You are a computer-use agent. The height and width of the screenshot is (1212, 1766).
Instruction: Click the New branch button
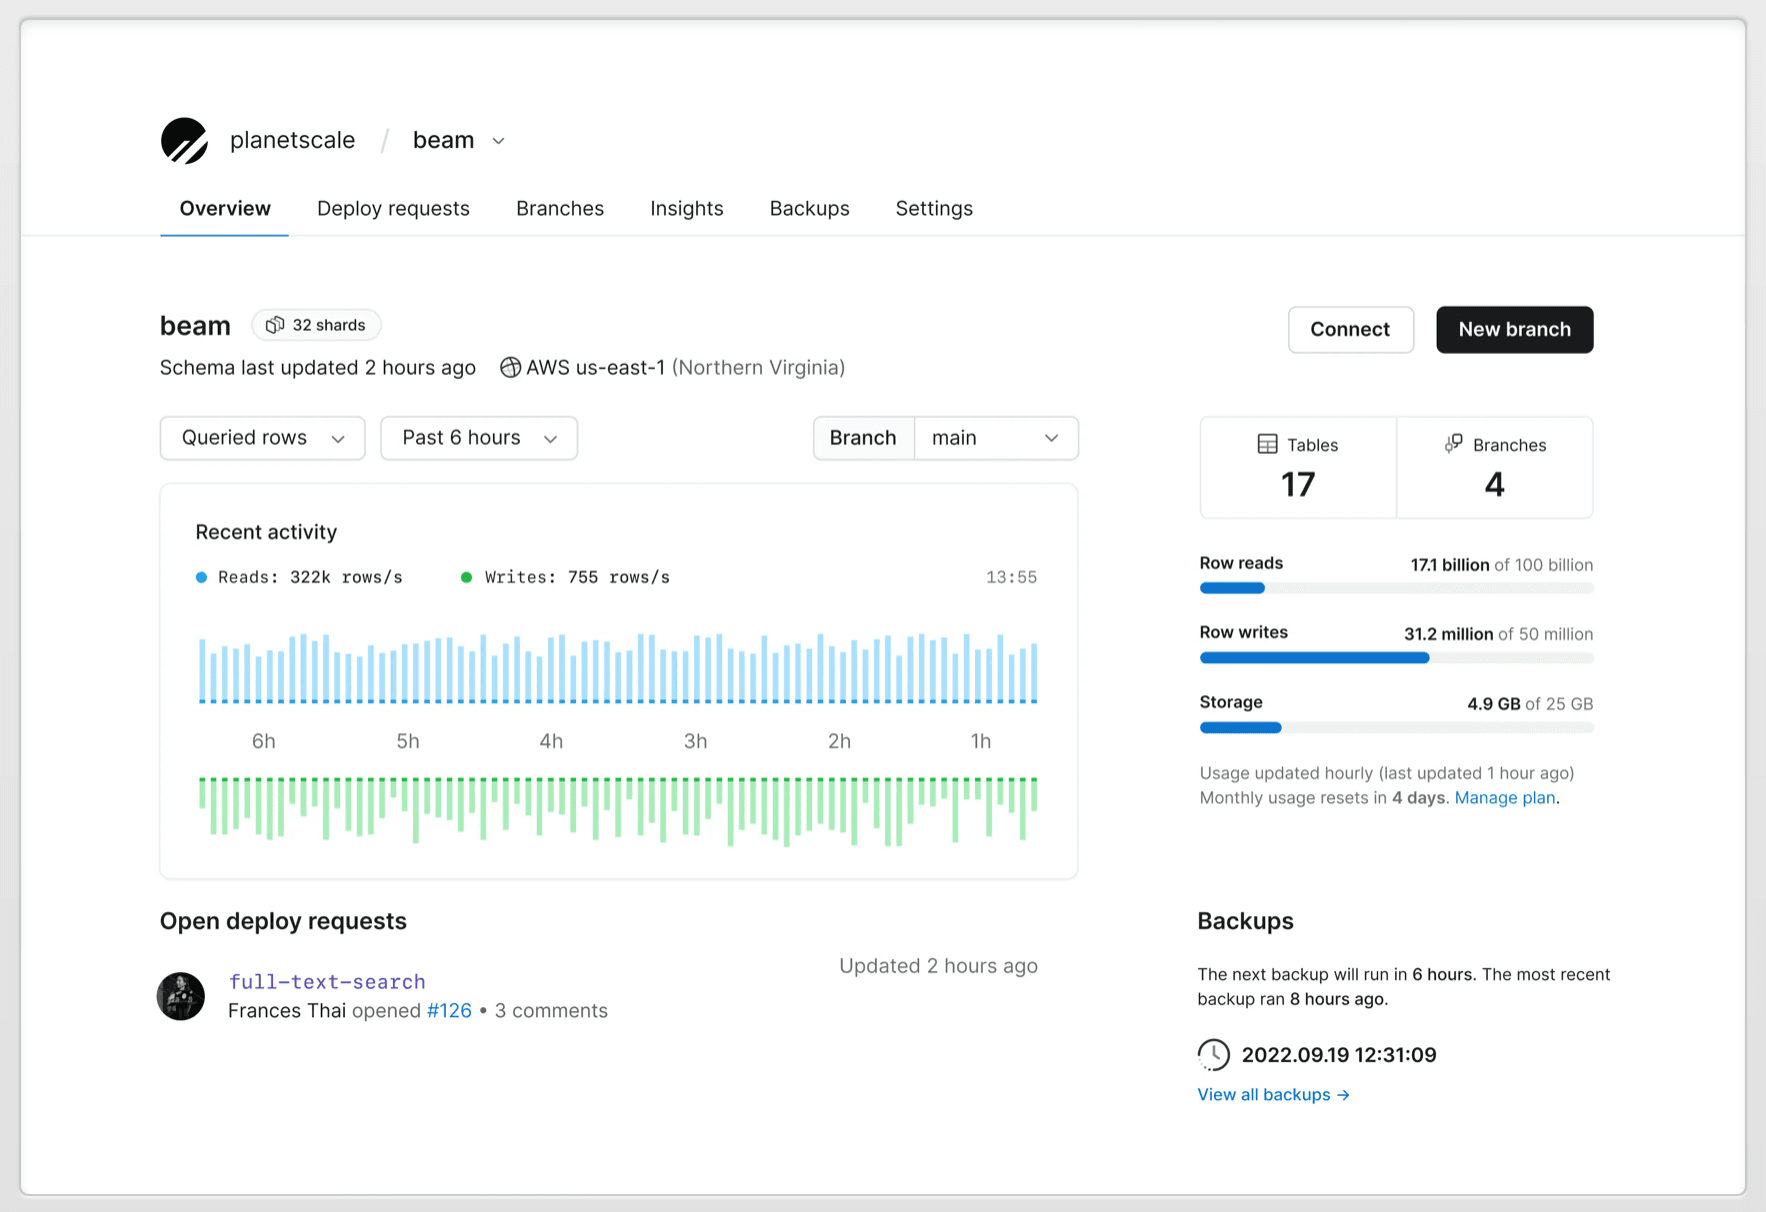click(1514, 329)
